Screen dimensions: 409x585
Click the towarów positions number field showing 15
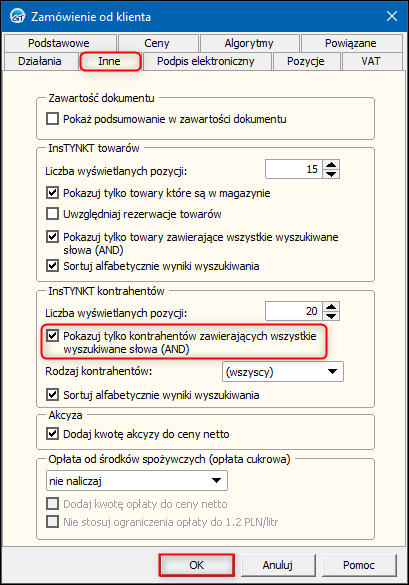tap(294, 169)
